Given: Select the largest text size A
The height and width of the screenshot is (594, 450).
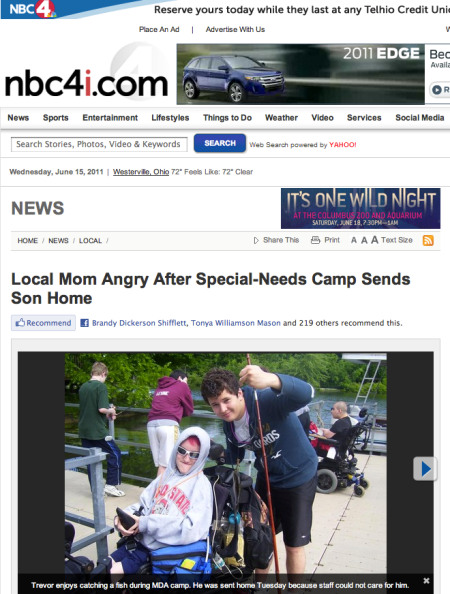Looking at the screenshot, I should coord(374,240).
